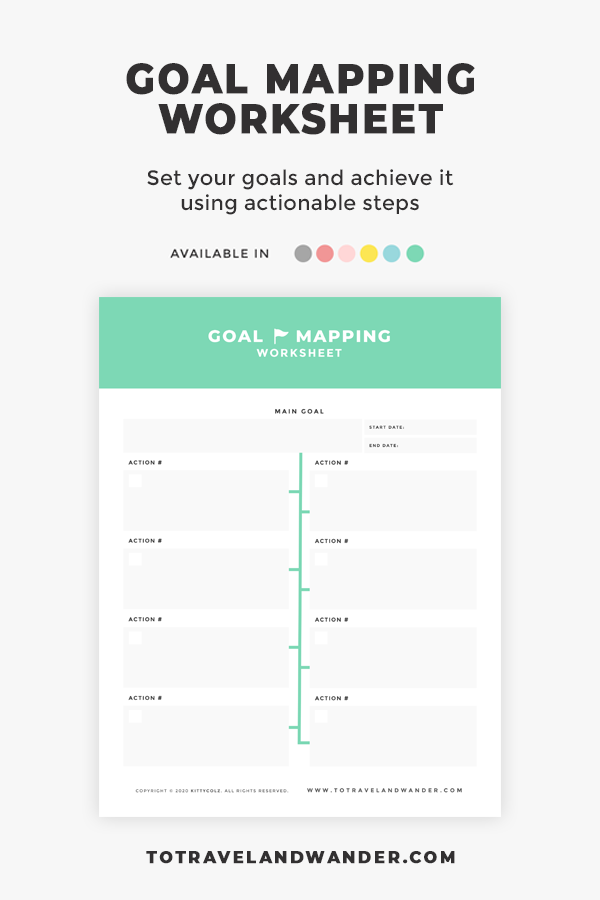
Task: Click the Goal Mapping Worksheet main title
Action: [301, 99]
